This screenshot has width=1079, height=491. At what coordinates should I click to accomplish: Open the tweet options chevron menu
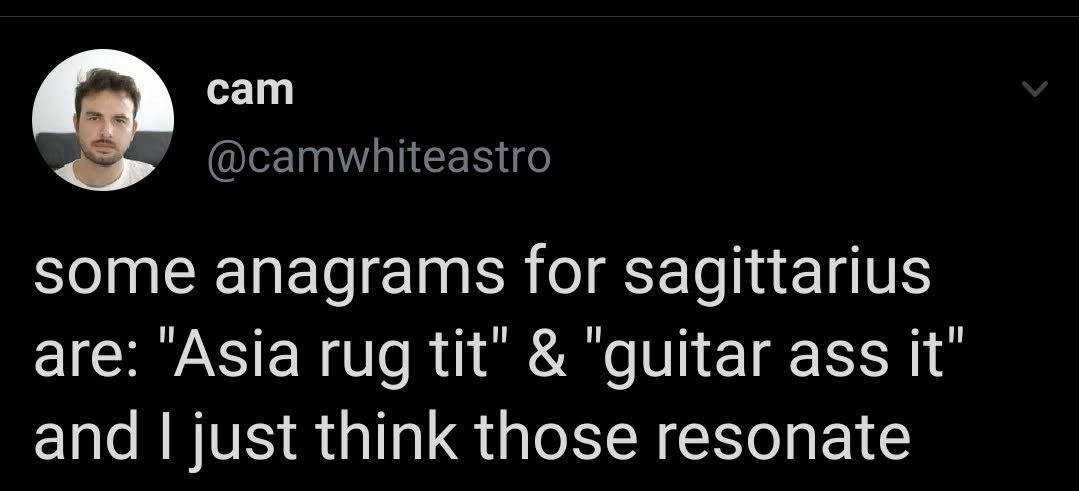(x=1034, y=89)
